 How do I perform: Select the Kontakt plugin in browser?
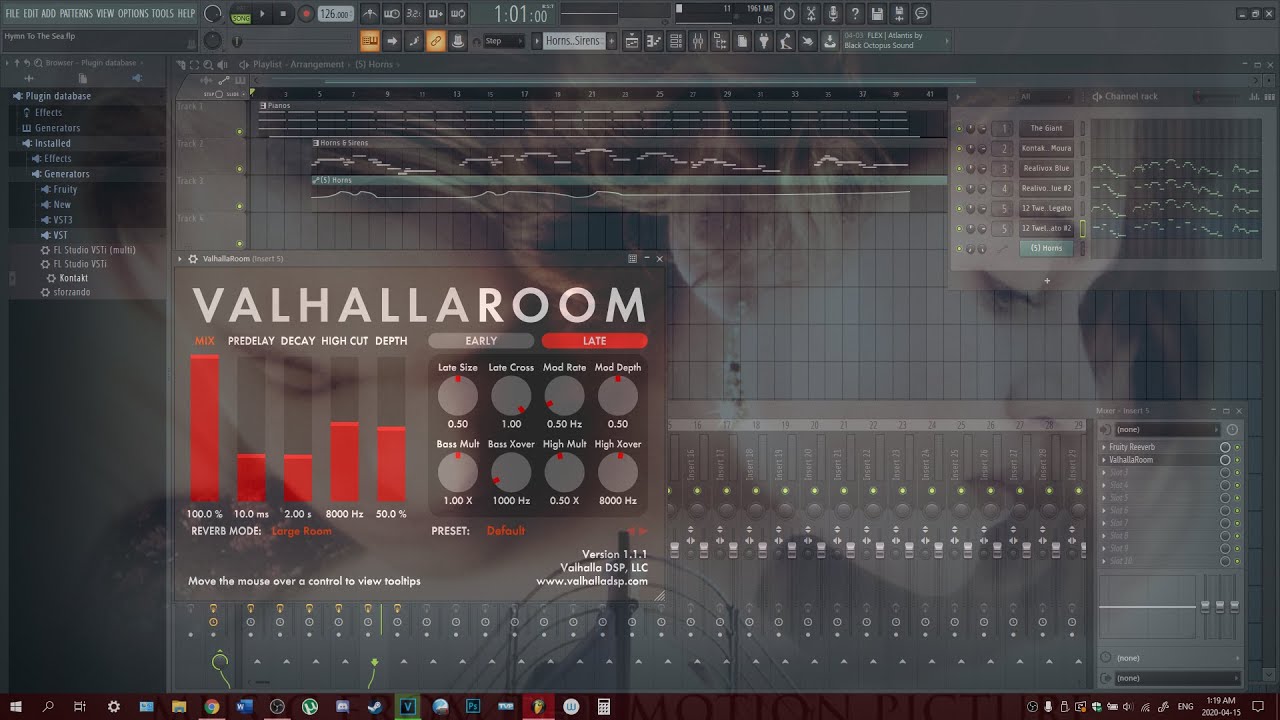pos(73,278)
